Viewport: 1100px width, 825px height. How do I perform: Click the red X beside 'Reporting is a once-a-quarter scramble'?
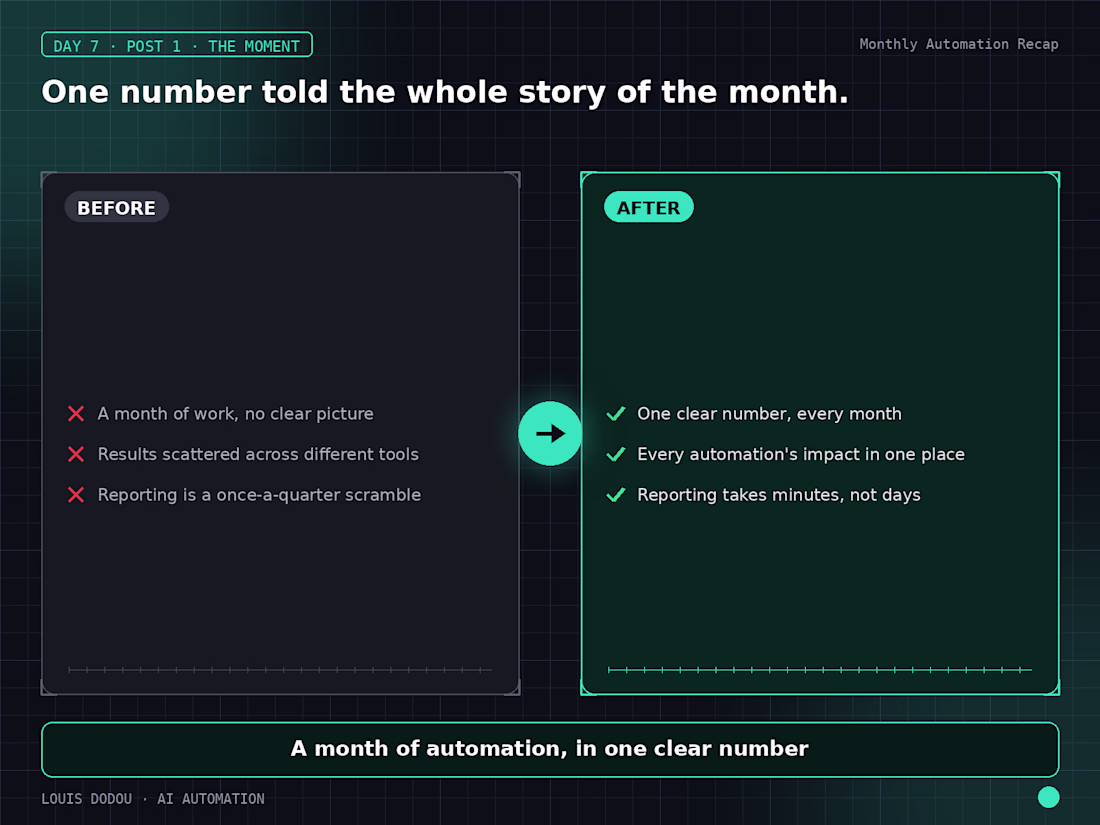point(76,495)
